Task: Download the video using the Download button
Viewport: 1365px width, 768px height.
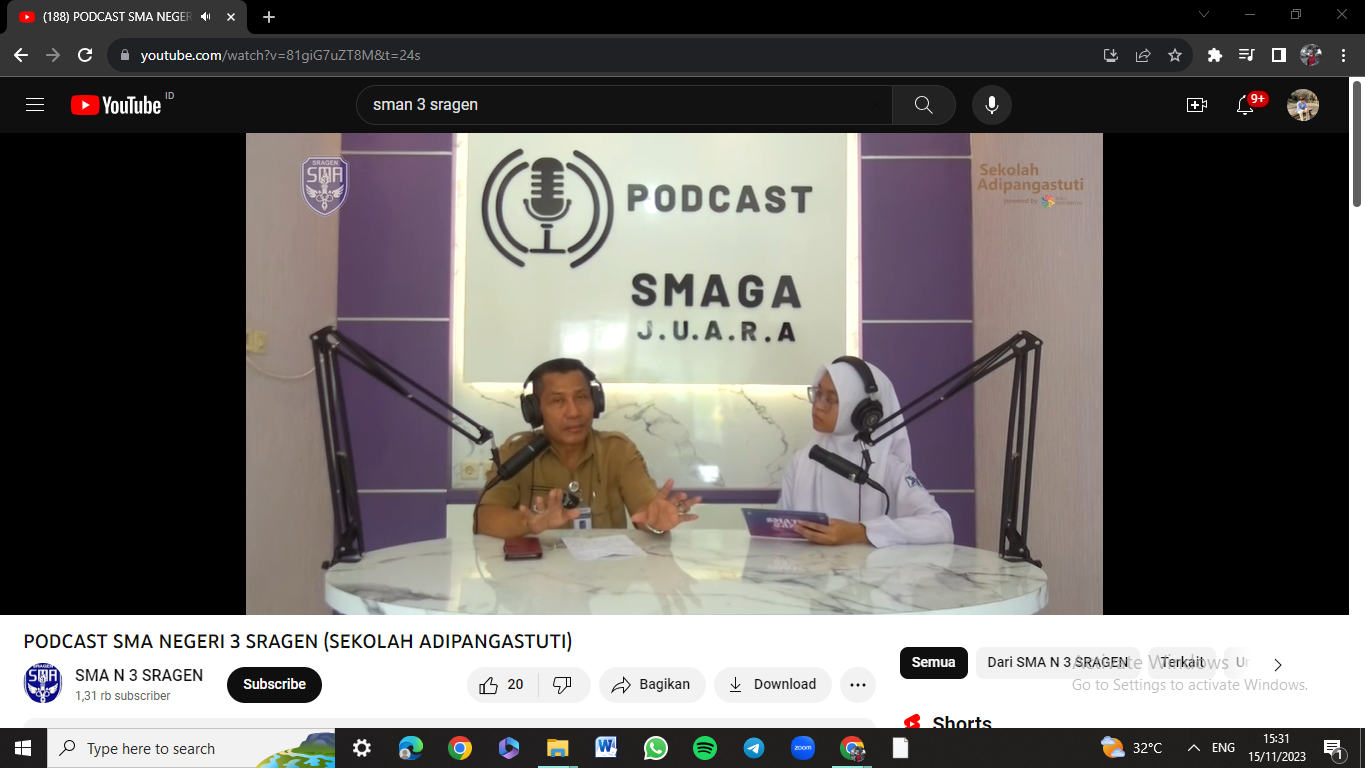Action: click(772, 685)
